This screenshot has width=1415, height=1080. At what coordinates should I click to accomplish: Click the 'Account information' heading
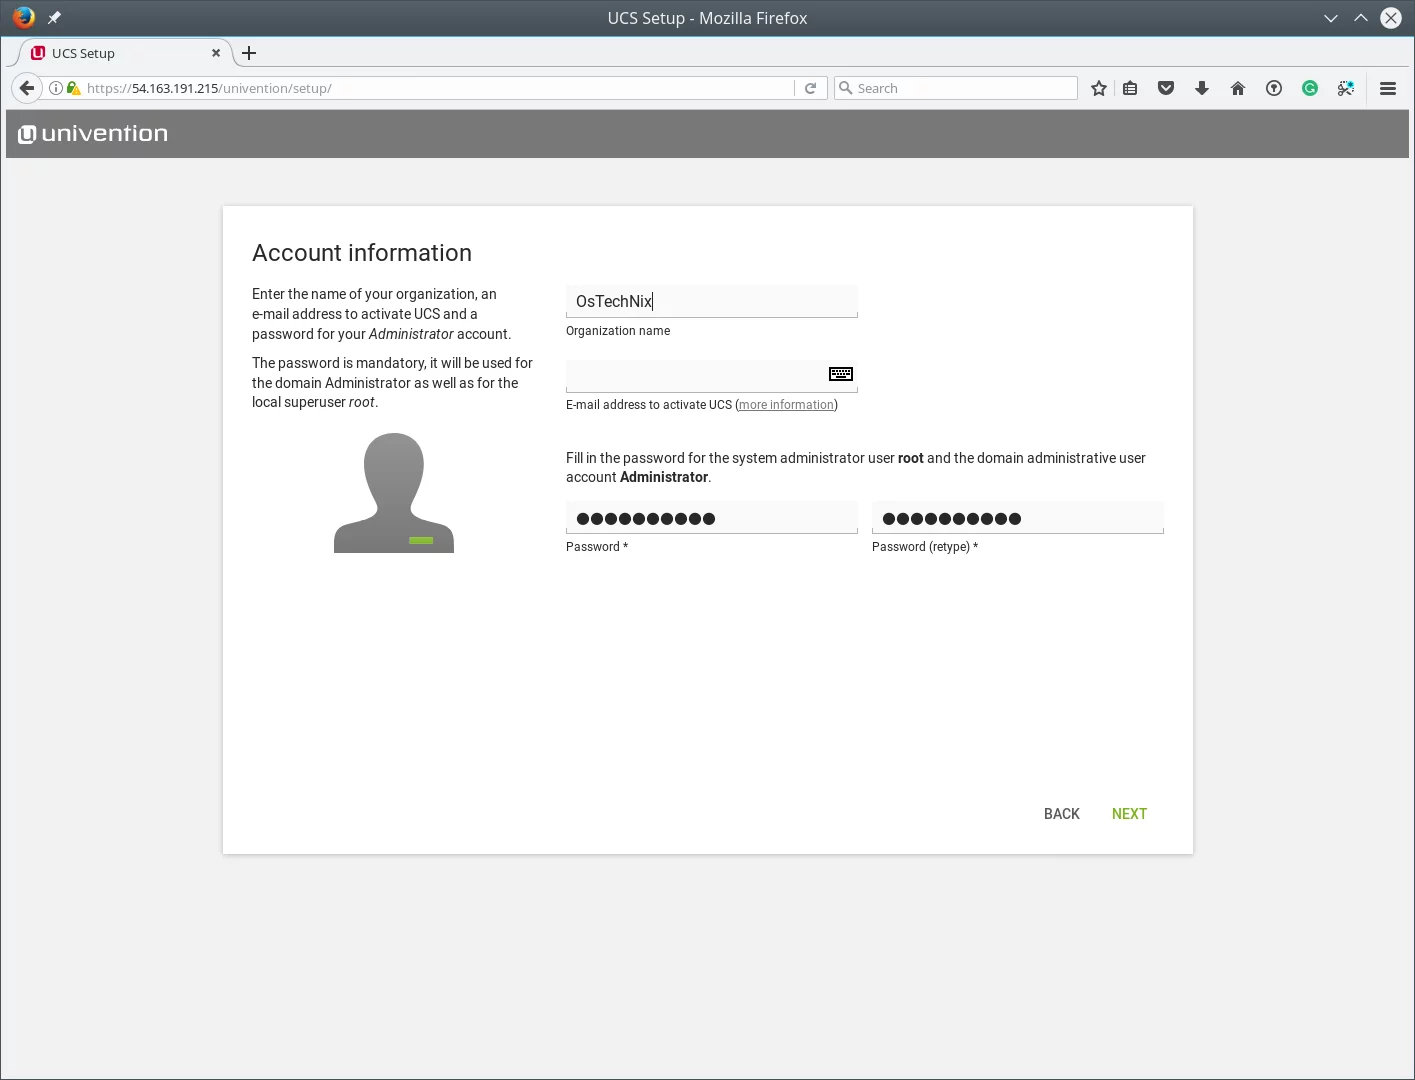click(x=362, y=253)
